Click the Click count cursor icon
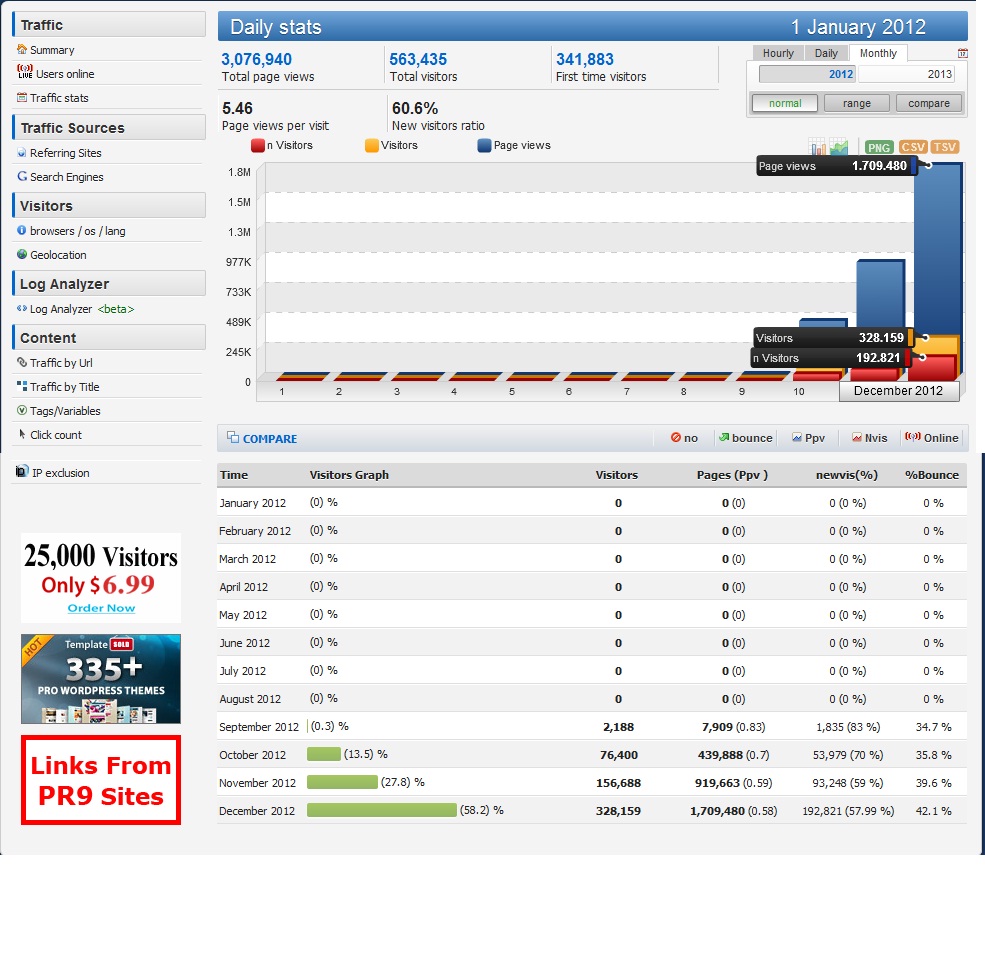The image size is (985, 959). (x=22, y=434)
